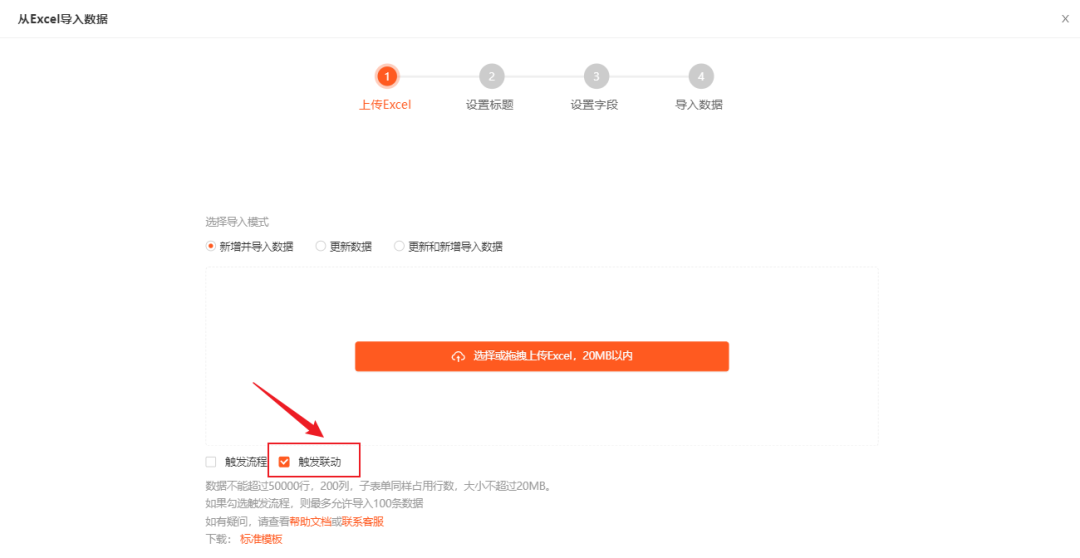1080x558 pixels.
Task: Click 选择或拖拽上传Excel orange upload button
Action: click(x=542, y=356)
